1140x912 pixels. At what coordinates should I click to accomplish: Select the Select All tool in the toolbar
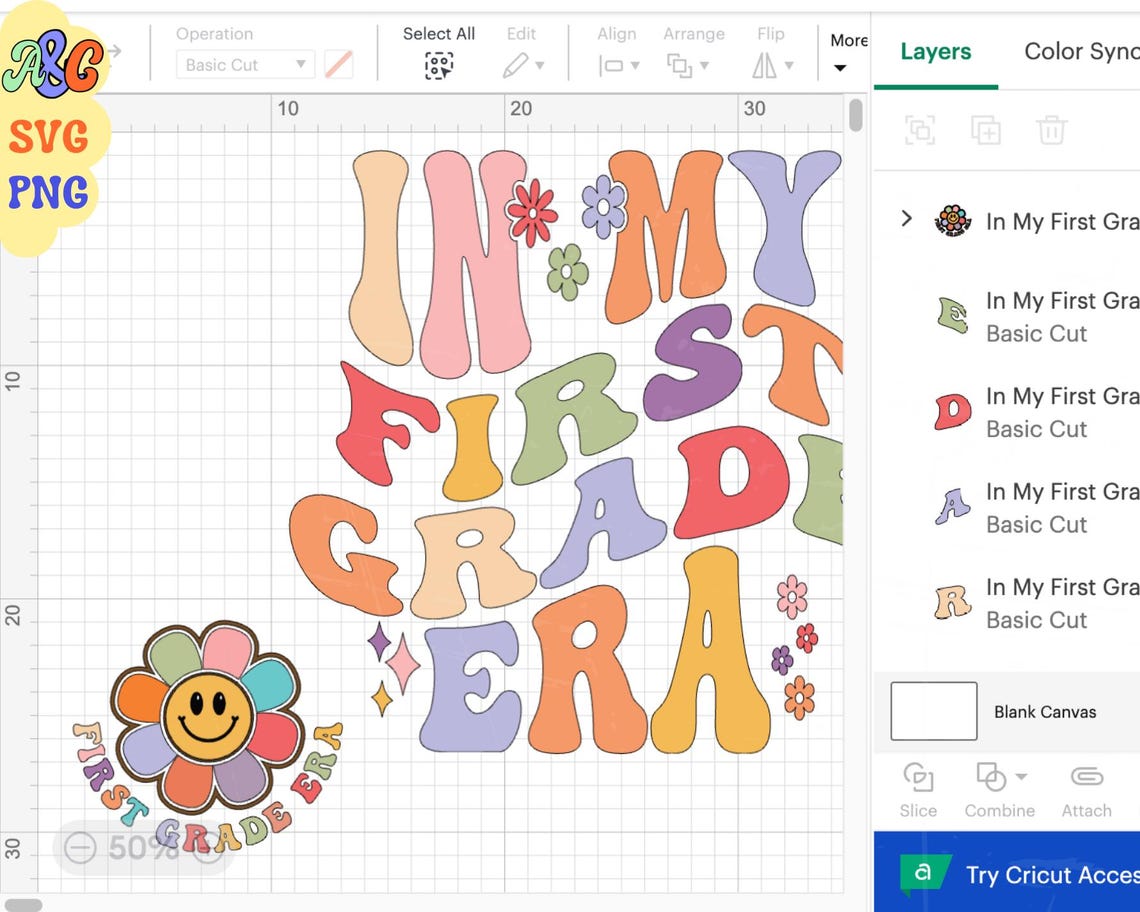(438, 64)
